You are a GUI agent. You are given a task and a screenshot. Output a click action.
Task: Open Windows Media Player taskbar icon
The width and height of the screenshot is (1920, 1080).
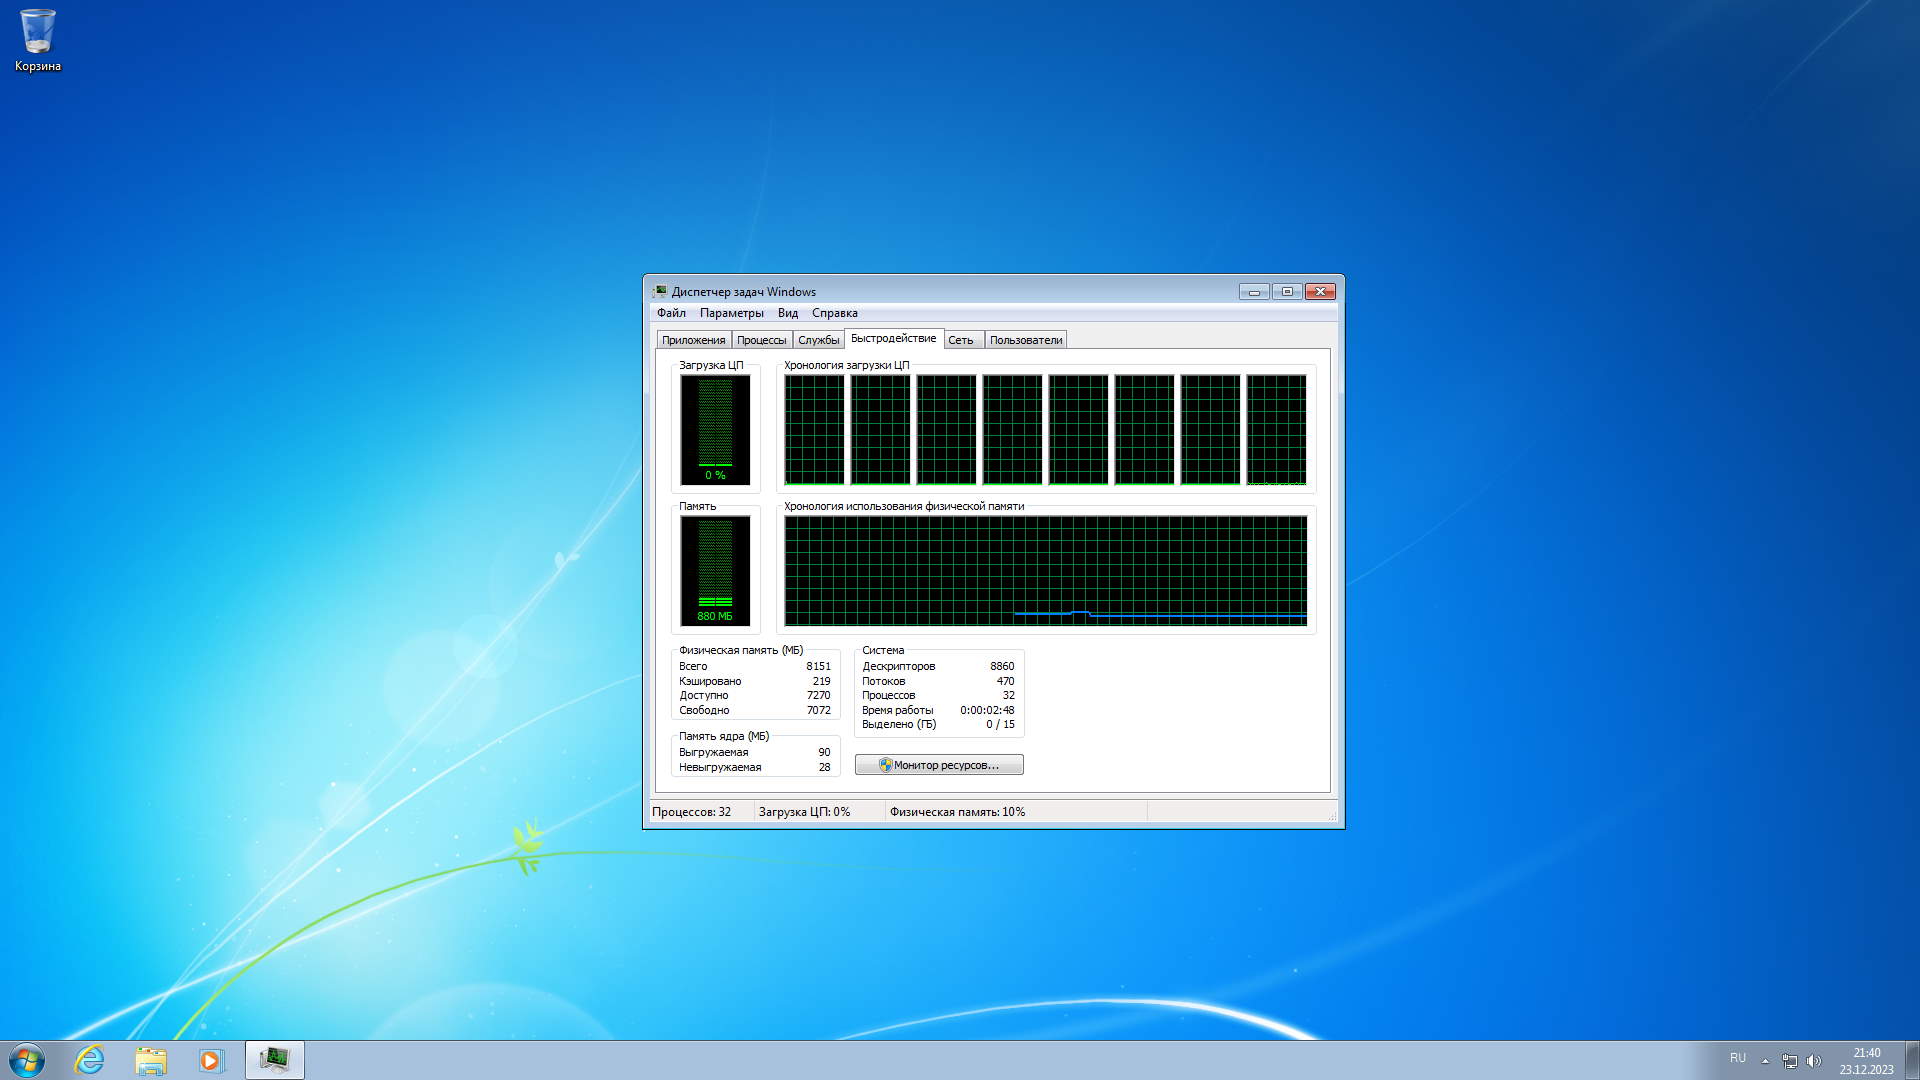click(211, 1060)
